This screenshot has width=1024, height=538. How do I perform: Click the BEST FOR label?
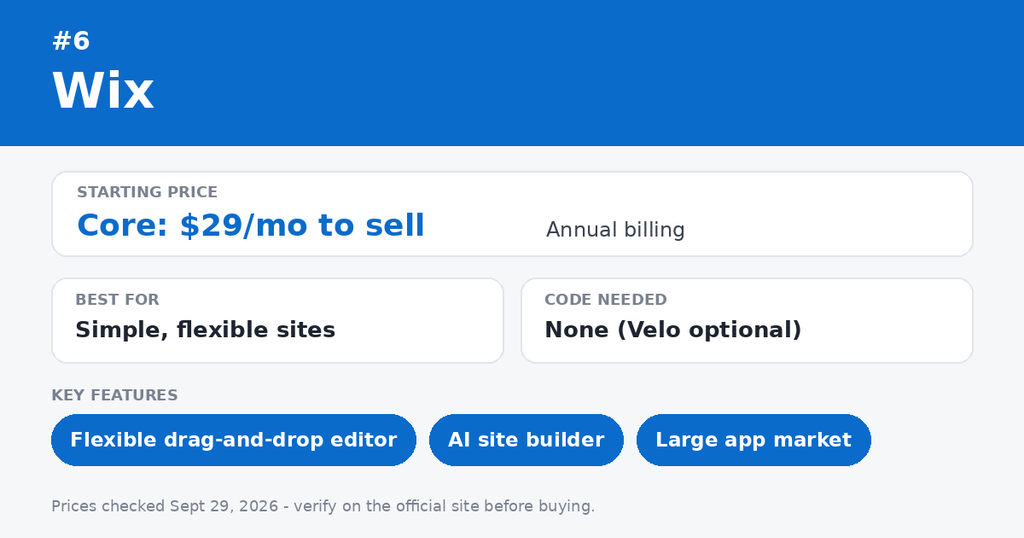click(x=117, y=300)
